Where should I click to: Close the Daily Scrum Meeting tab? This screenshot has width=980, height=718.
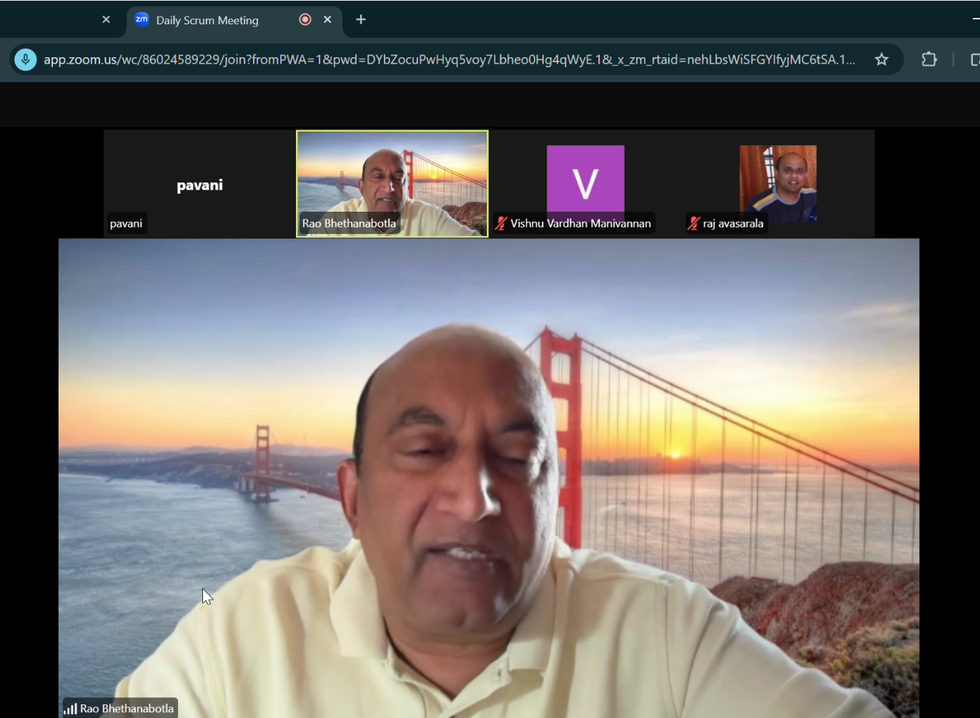point(328,19)
